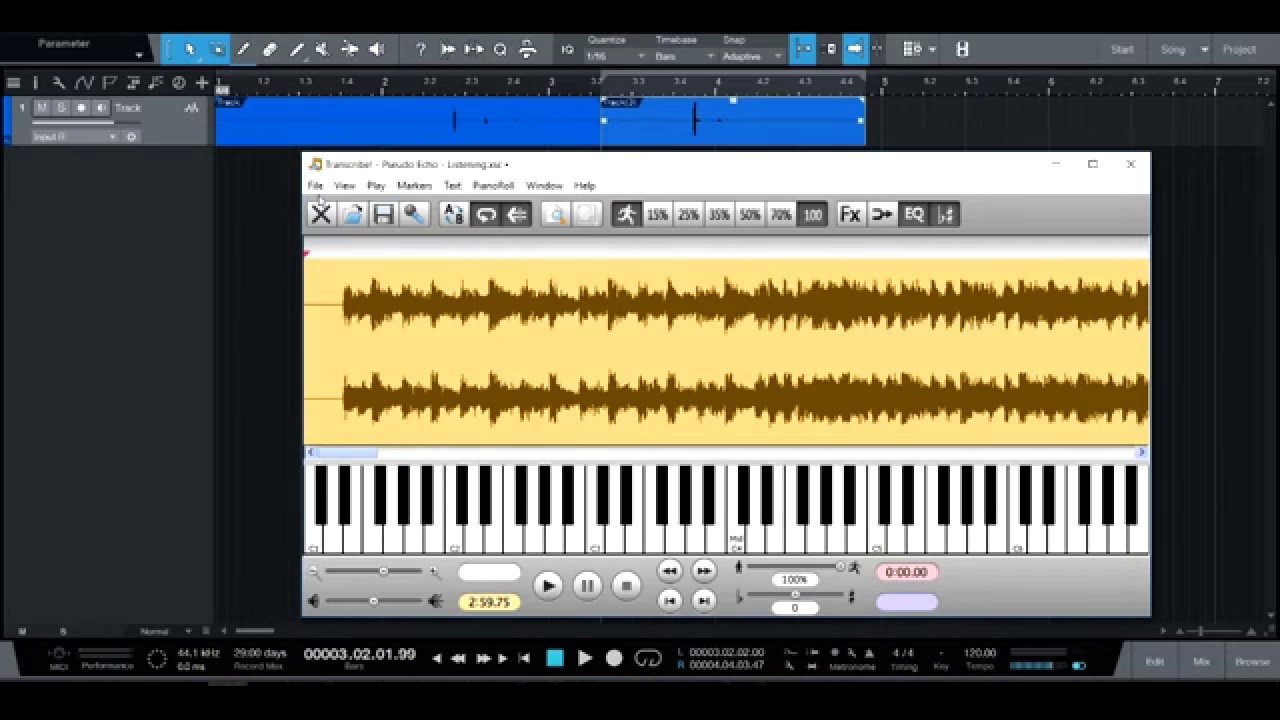Save the transcription with the floppy disk icon
The height and width of the screenshot is (720, 1280).
[x=383, y=214]
